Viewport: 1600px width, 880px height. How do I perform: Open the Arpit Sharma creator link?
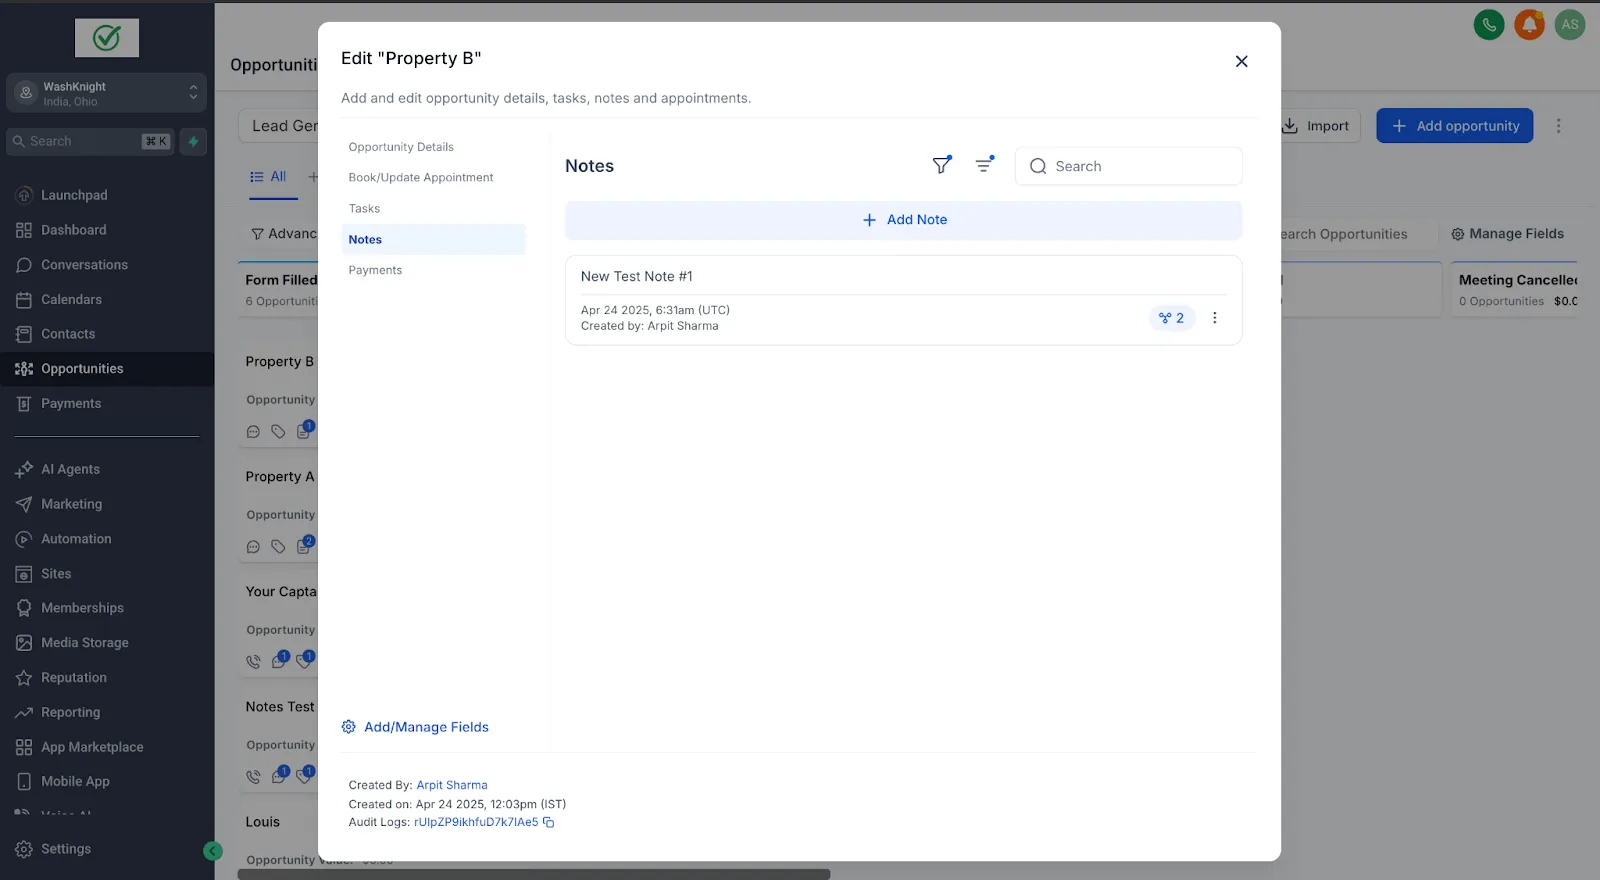(452, 785)
